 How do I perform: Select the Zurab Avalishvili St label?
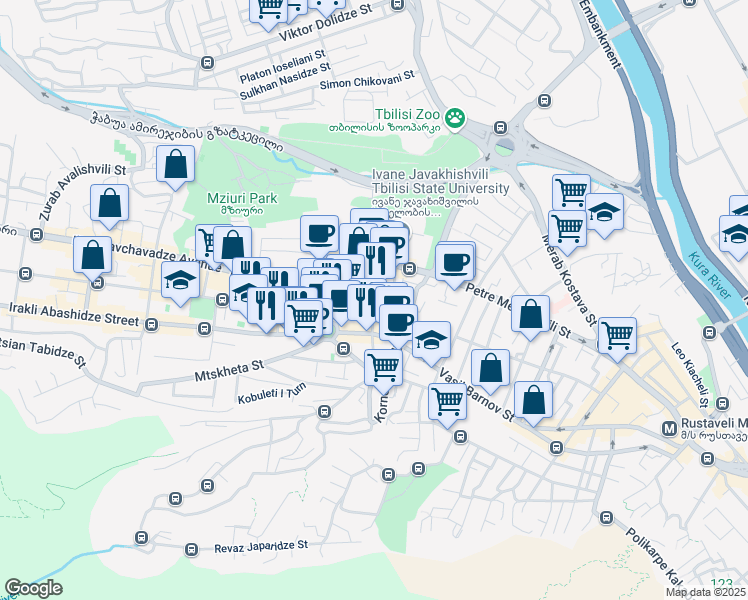[82, 192]
